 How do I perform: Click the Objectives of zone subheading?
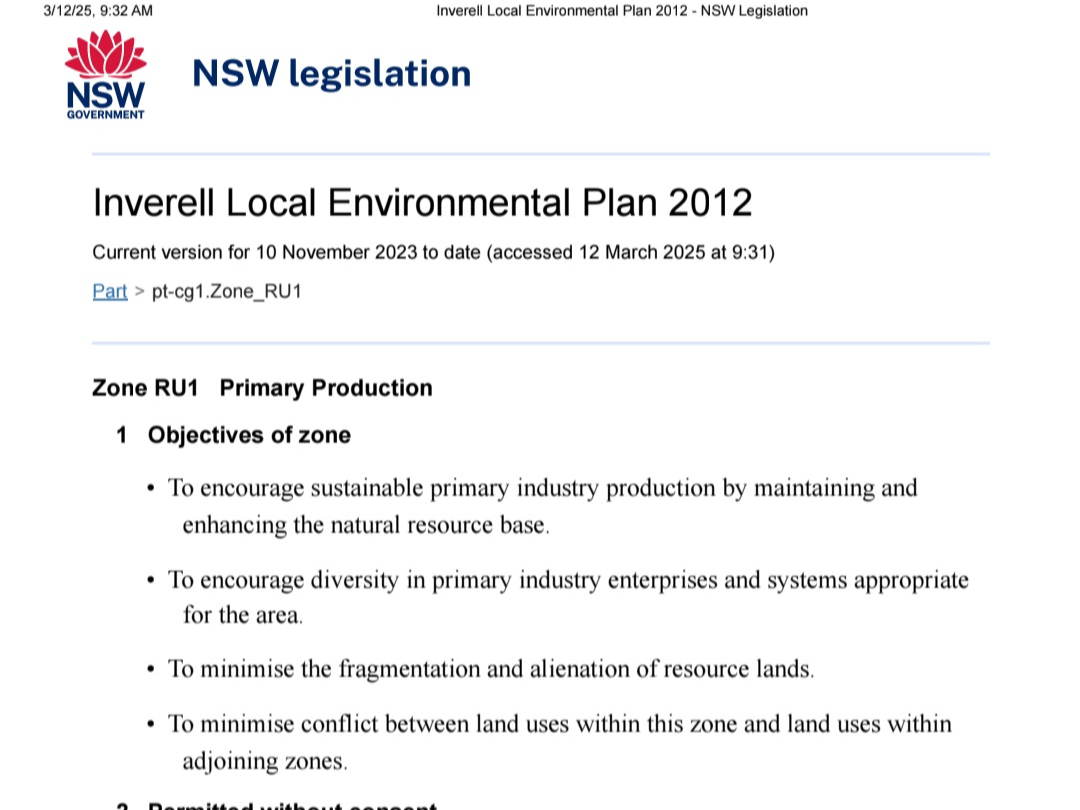coord(249,435)
